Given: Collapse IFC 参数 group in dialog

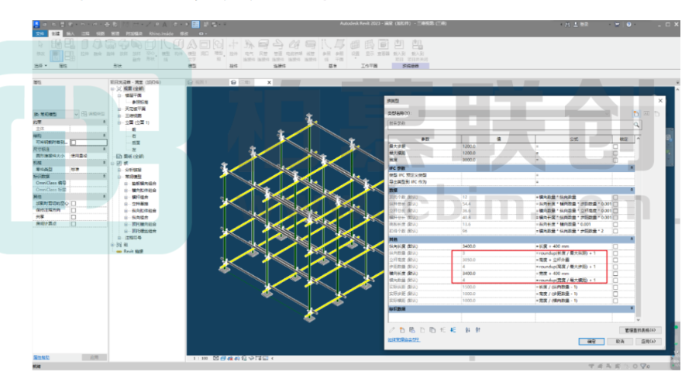Looking at the screenshot, I should [x=632, y=168].
